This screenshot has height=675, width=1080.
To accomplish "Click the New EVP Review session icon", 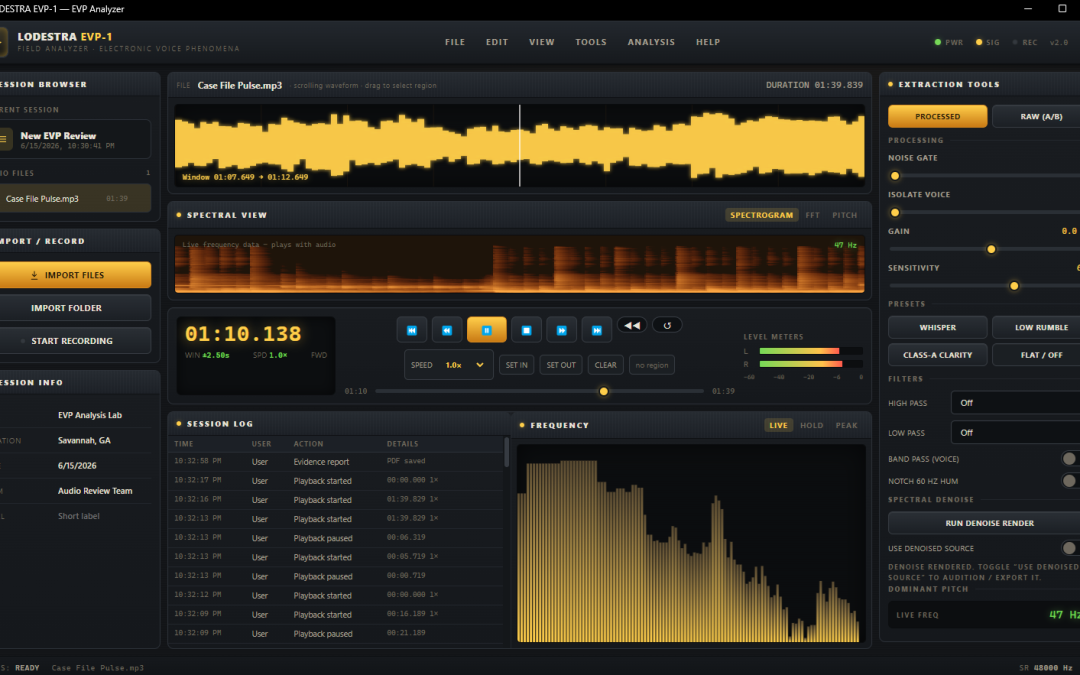I will click(3, 139).
